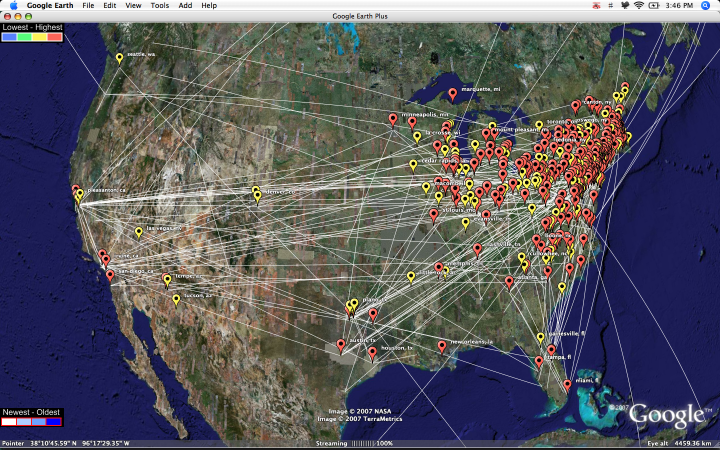Screen dimensions: 720x450
Task: Open the Edit menu
Action: coord(110,6)
